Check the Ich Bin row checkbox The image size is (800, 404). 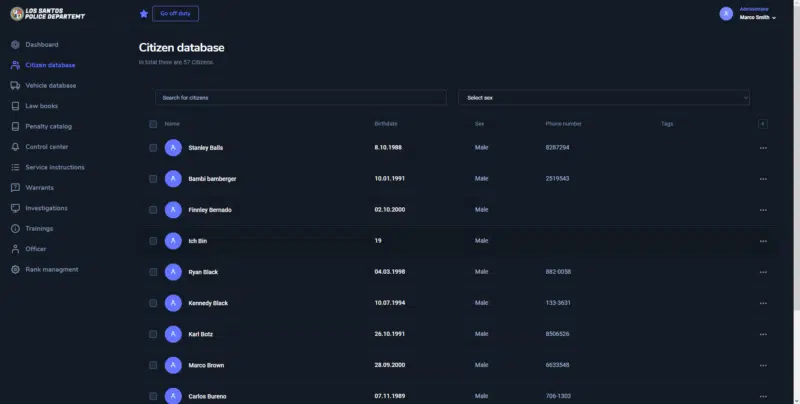(x=153, y=241)
